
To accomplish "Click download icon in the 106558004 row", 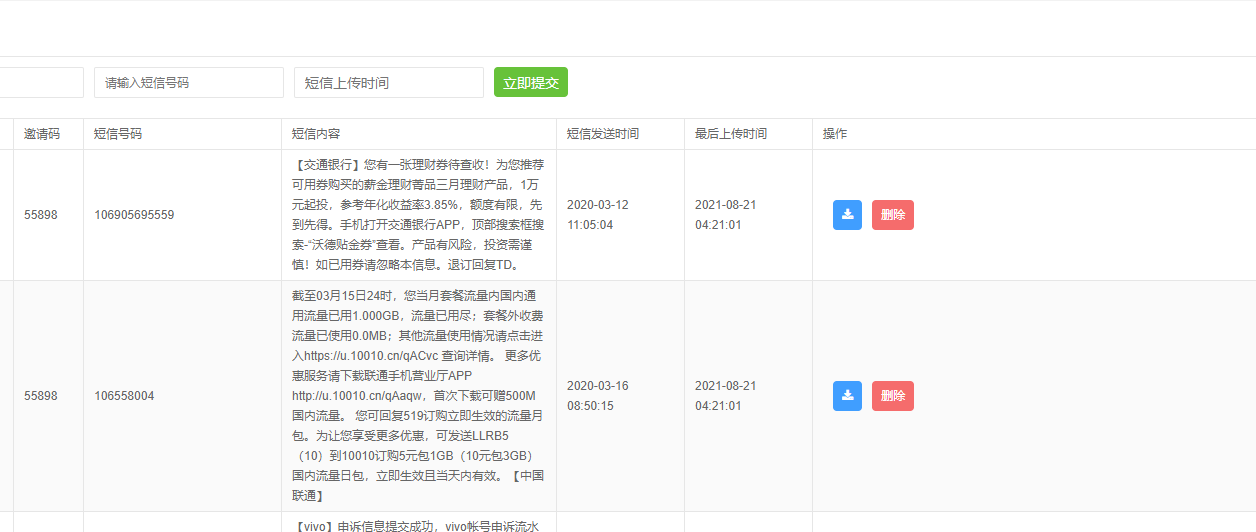I will (x=847, y=396).
